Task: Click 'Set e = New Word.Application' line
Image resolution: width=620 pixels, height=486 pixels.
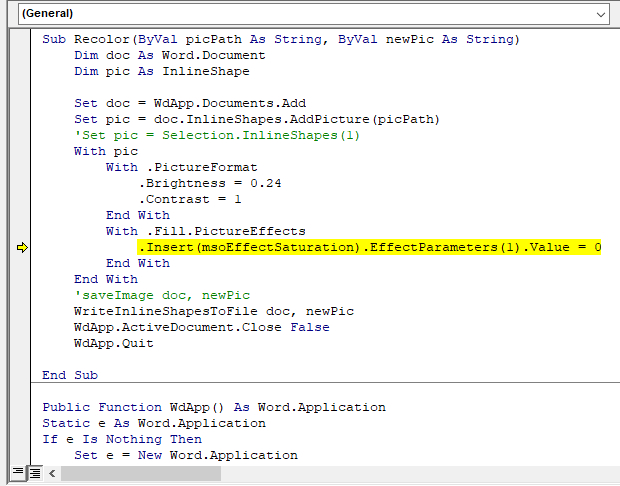Action: [x=186, y=455]
